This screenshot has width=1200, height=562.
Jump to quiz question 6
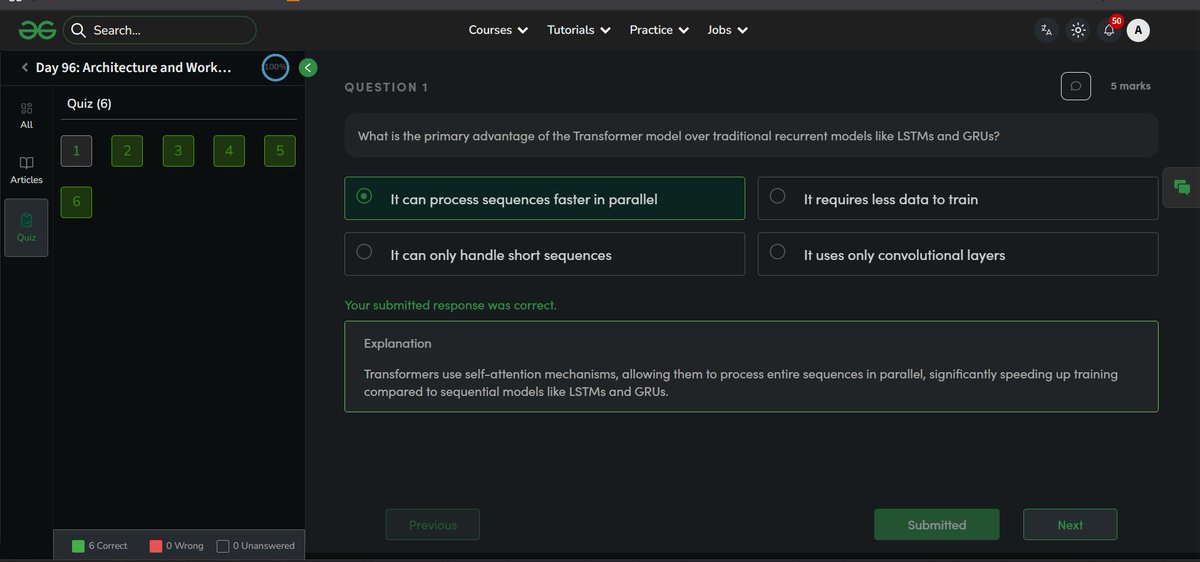pos(76,201)
